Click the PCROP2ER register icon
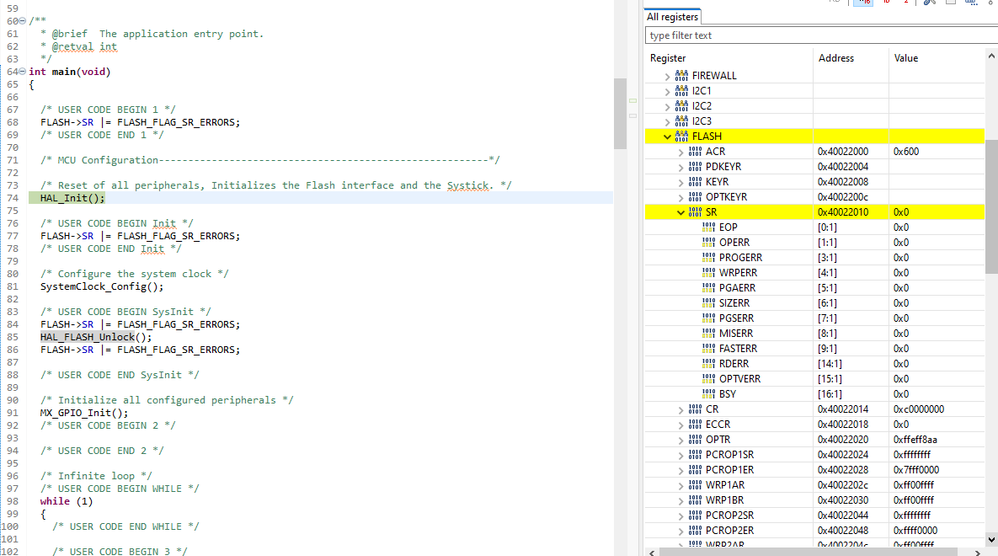Screen dimensions: 998x556 click(695, 531)
